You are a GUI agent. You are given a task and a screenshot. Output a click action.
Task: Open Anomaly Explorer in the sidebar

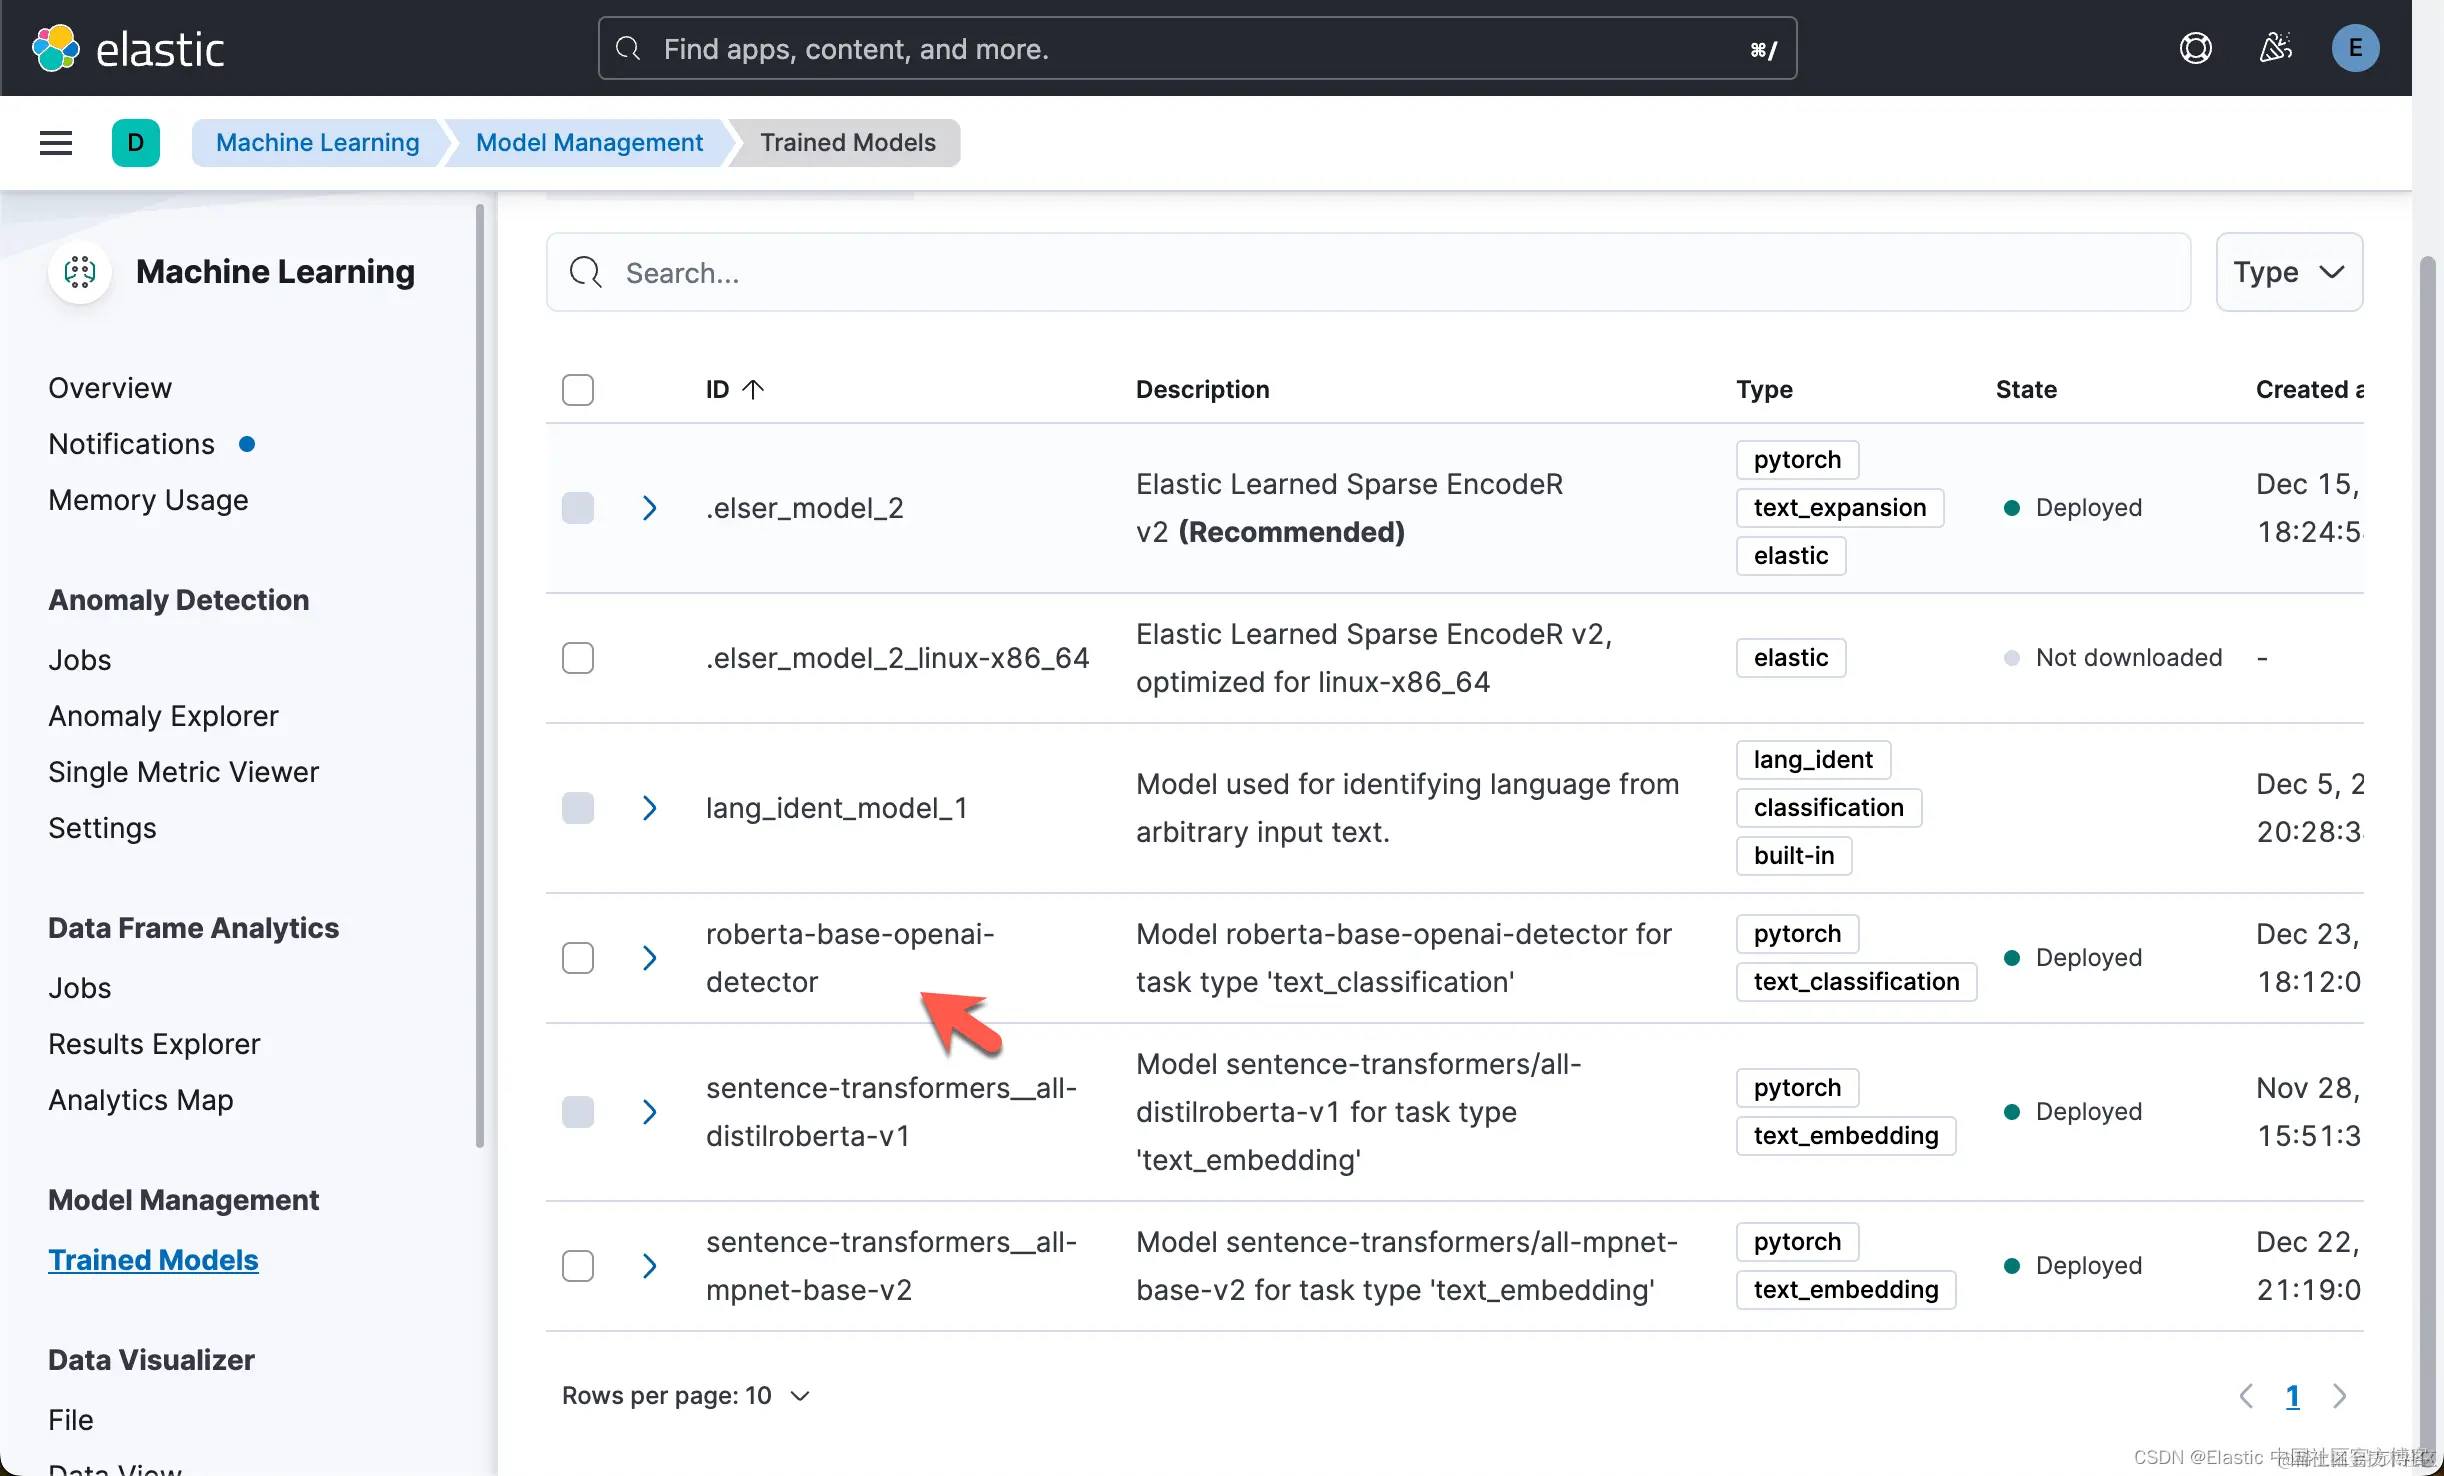click(x=163, y=716)
